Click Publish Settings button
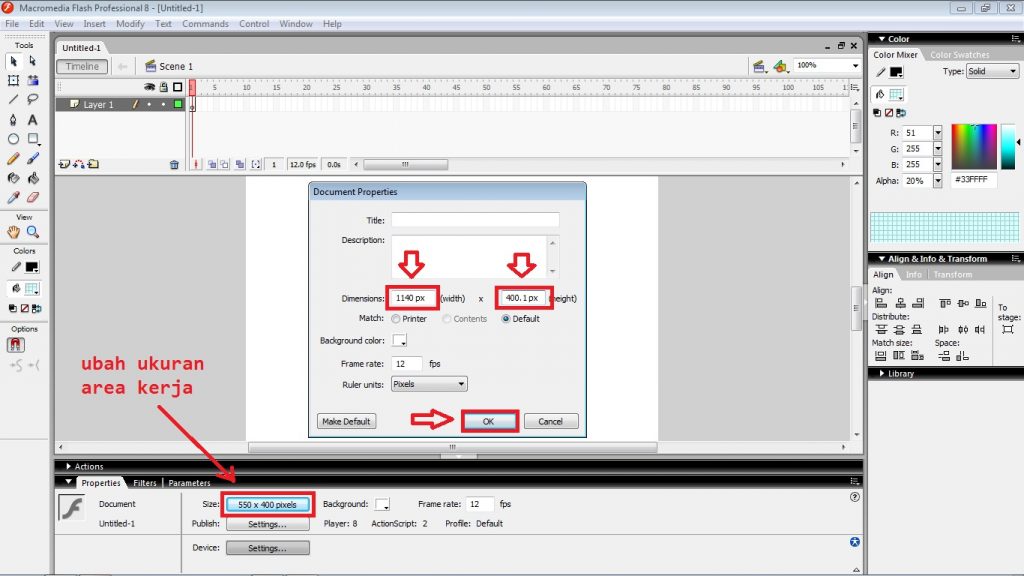1024x576 pixels. (268, 524)
